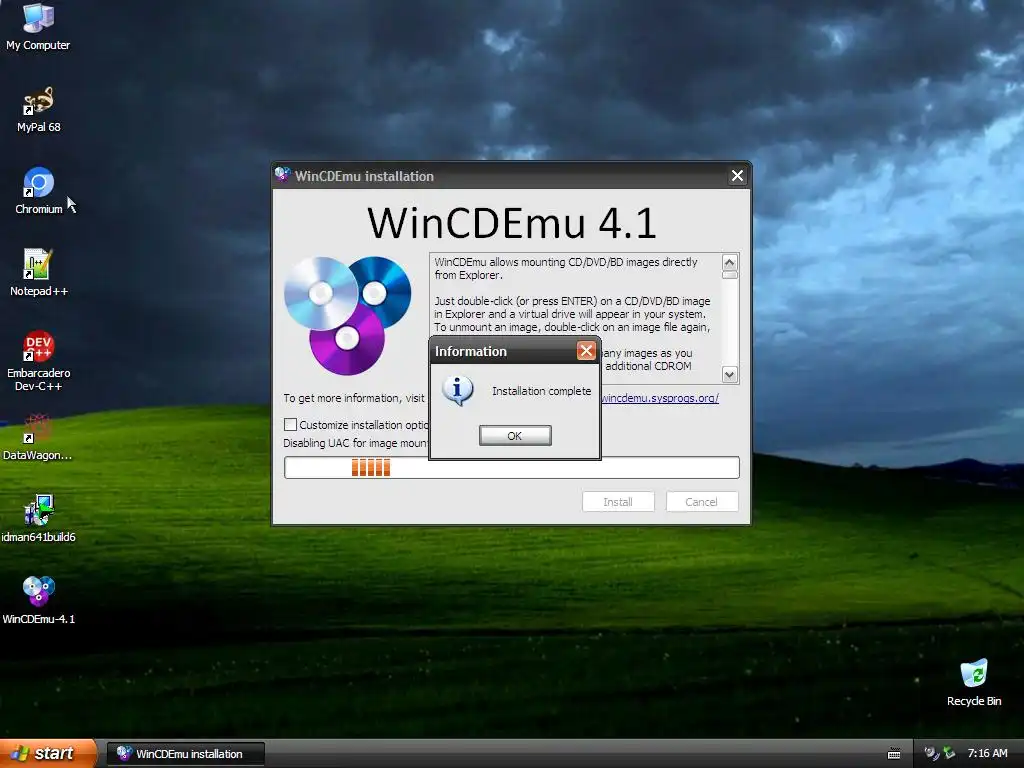The height and width of the screenshot is (768, 1024).
Task: Select idman641build6 installer icon
Action: coord(38,519)
